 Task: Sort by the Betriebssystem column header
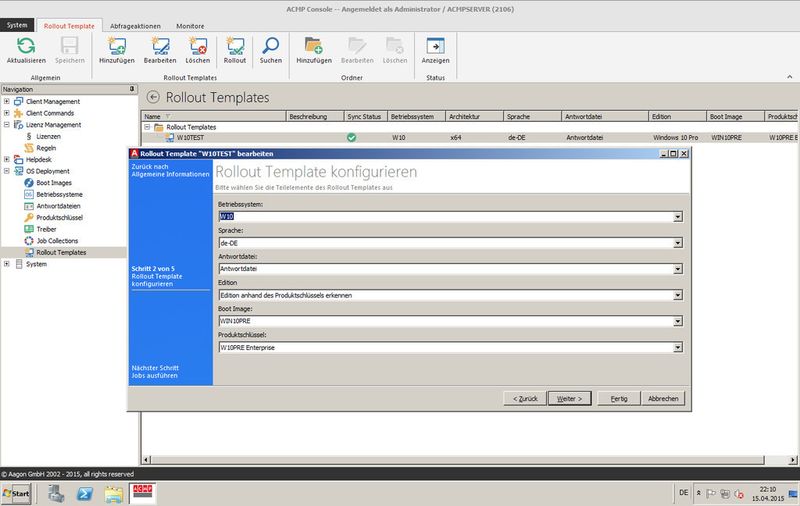[x=416, y=117]
